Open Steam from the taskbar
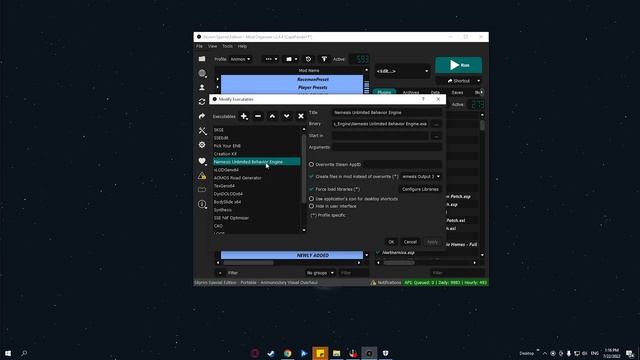The height and width of the screenshot is (360, 640). [271, 353]
